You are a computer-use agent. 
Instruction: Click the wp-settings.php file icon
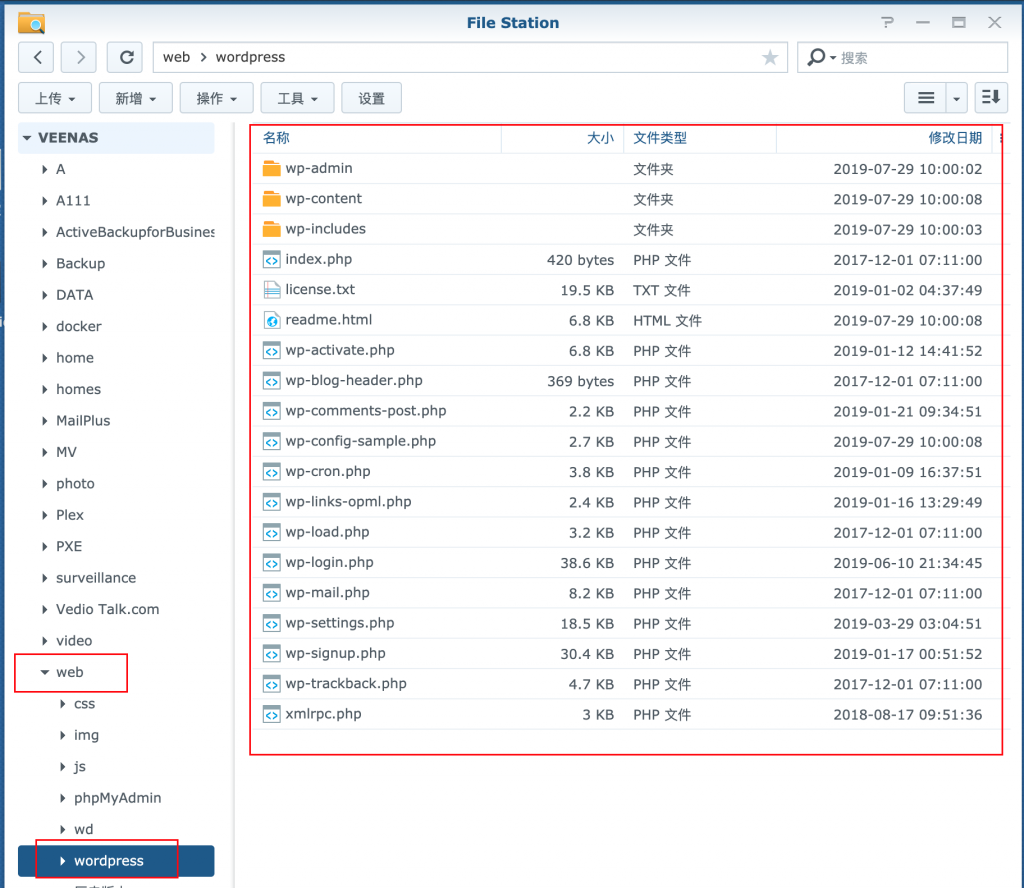click(272, 624)
